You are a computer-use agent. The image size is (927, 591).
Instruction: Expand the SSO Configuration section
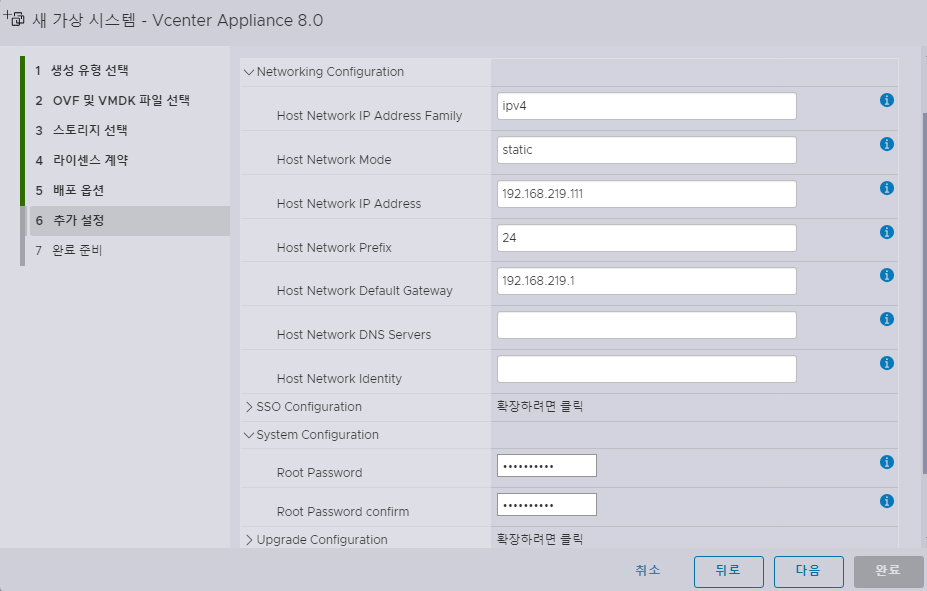(x=249, y=407)
